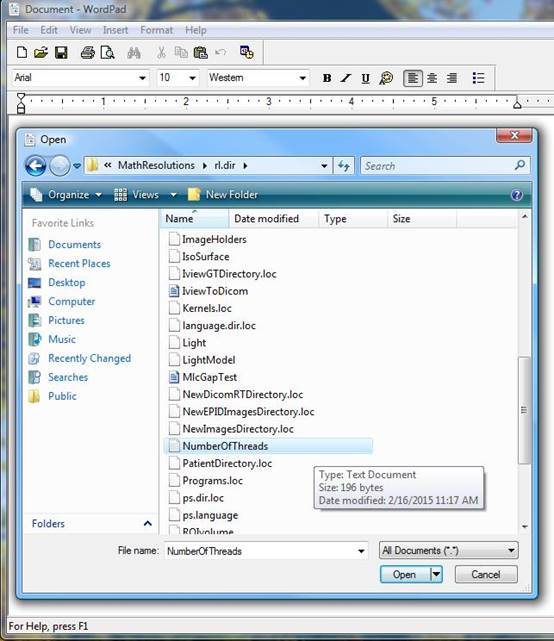Open the Help menu
This screenshot has height=641, width=554.
pyautogui.click(x=195, y=30)
